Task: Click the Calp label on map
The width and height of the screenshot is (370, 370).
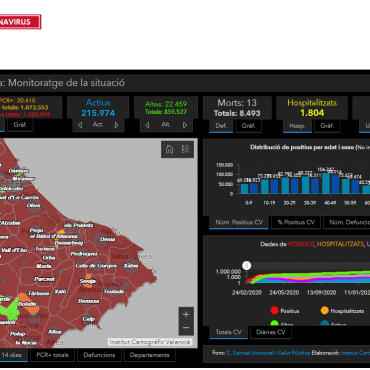Action: [x=89, y=319]
